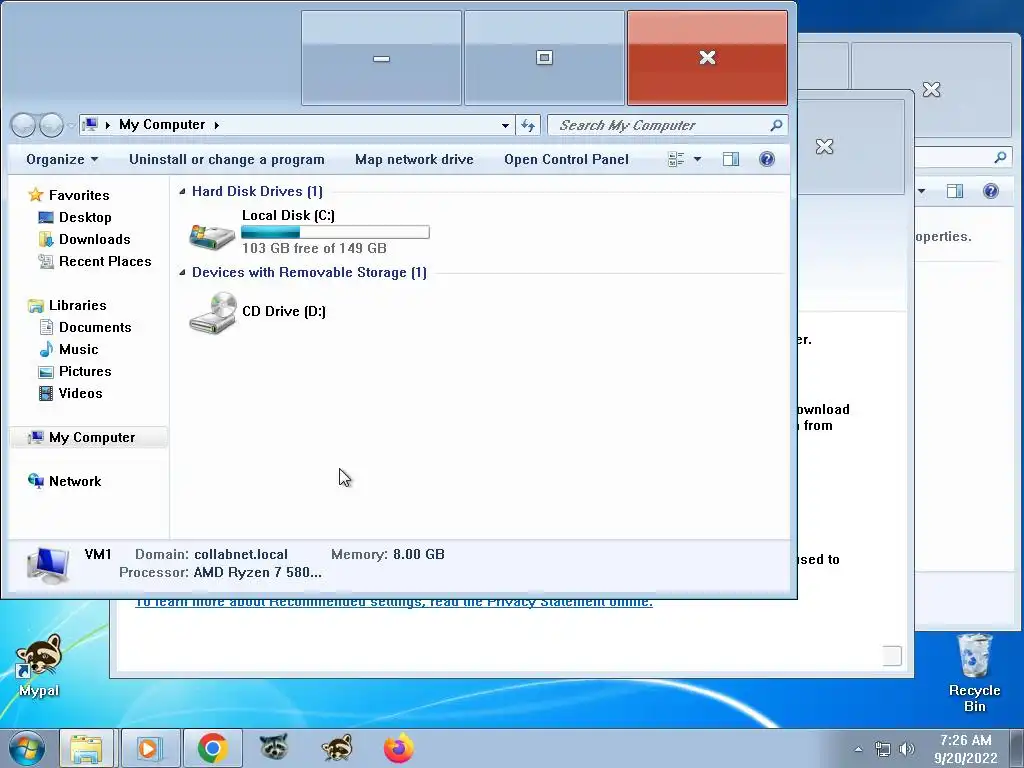Click help icon in background window
This screenshot has width=1024, height=768.
click(991, 191)
